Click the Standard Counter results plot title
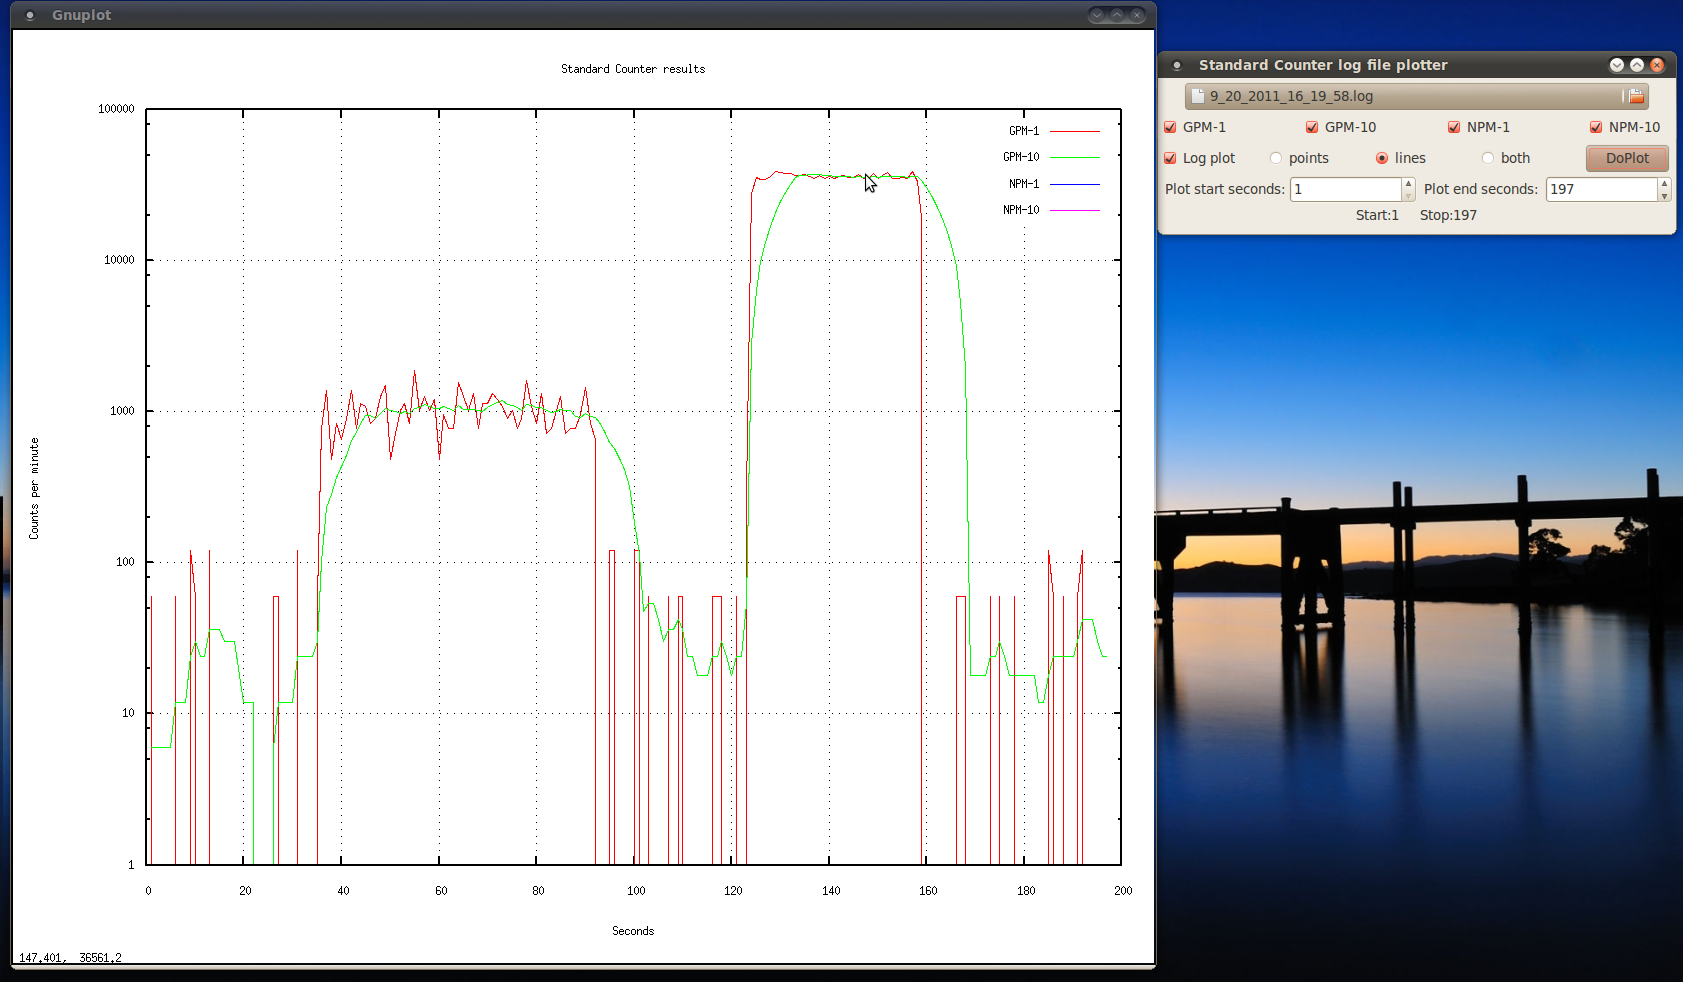 click(633, 69)
